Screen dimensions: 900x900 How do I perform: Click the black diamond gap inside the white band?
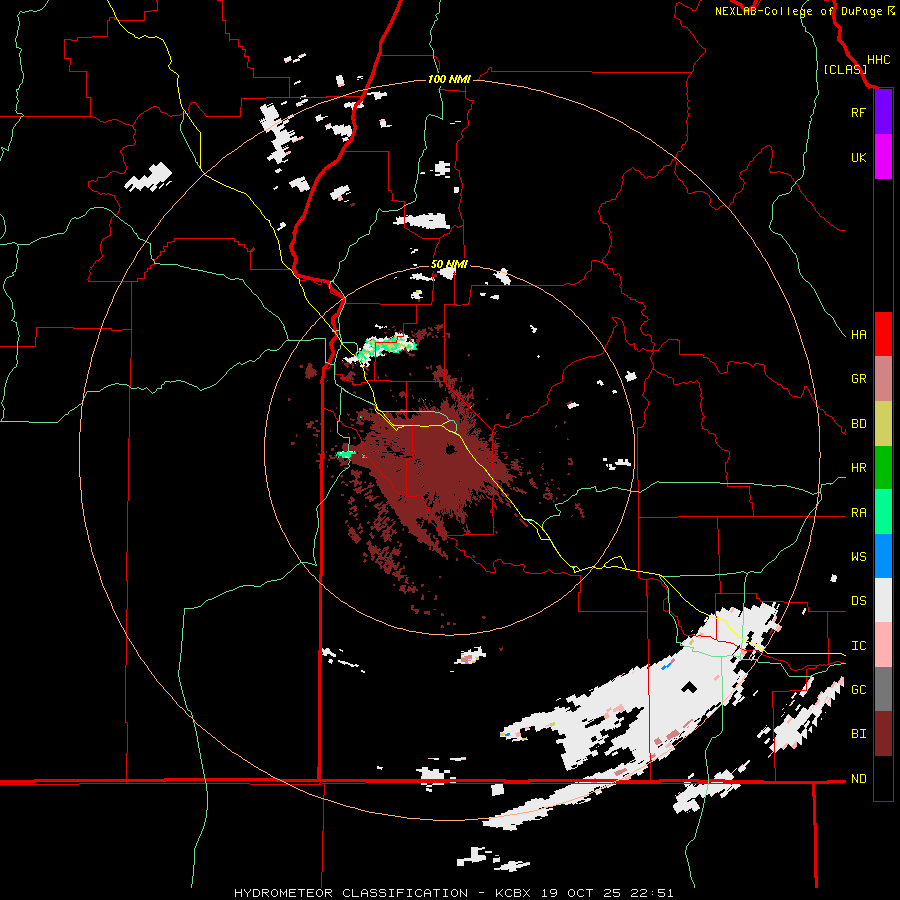point(689,686)
